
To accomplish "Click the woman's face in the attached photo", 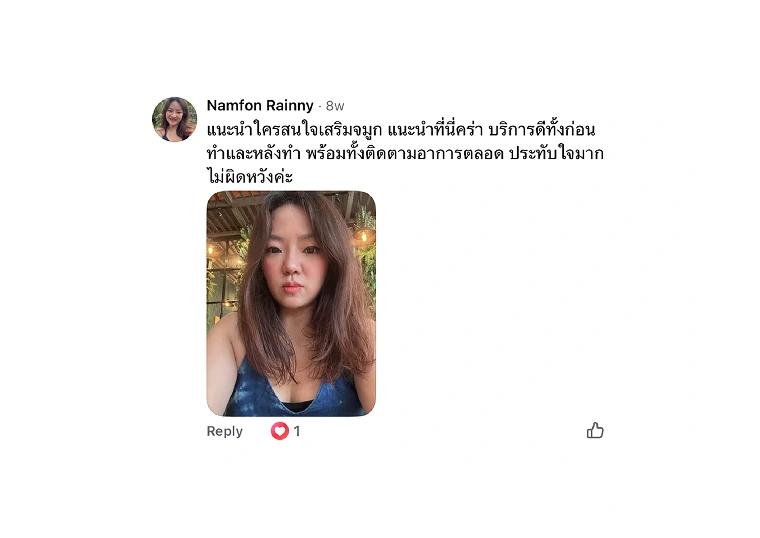I will [x=293, y=262].
